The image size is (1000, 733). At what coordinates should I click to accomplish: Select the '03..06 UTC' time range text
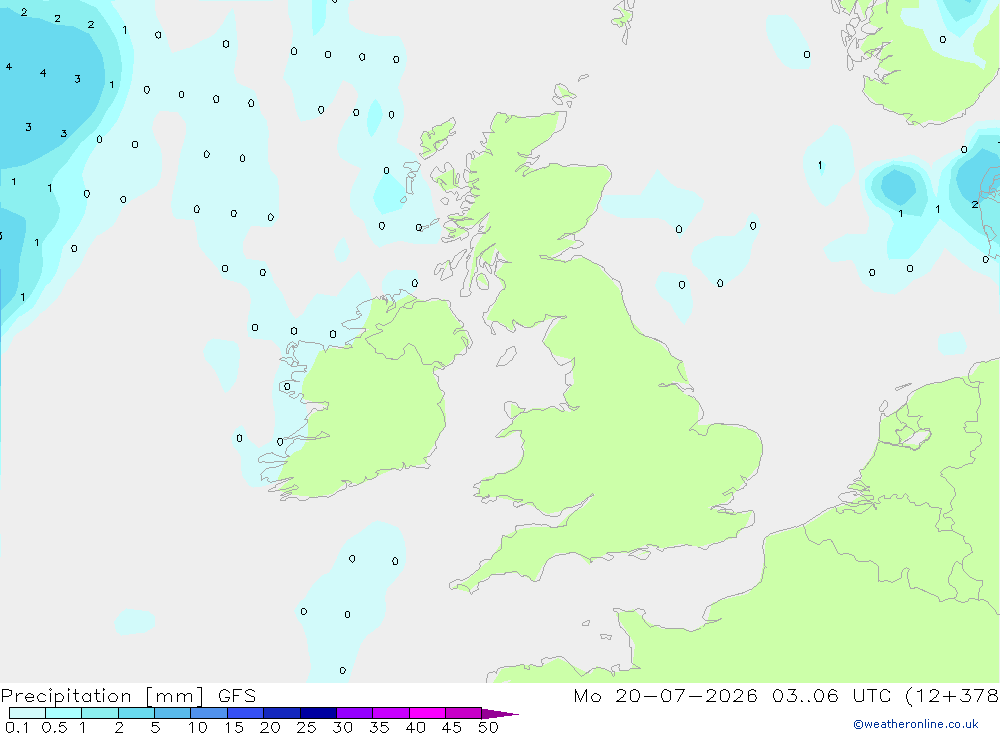click(x=830, y=695)
